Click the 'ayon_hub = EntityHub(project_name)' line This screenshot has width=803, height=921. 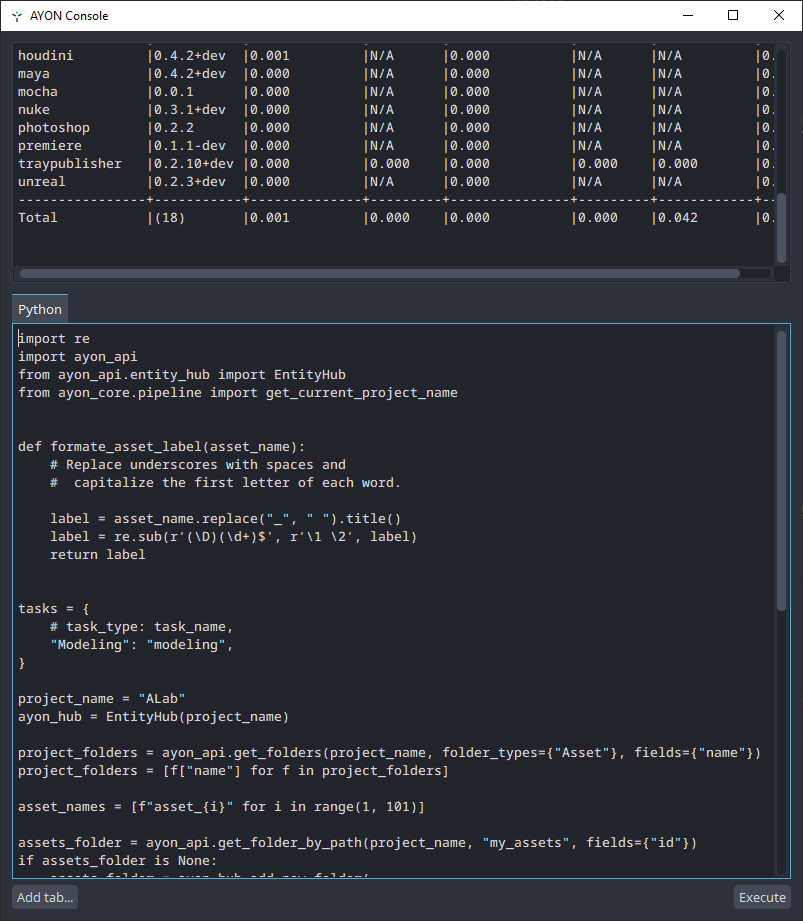pos(153,717)
